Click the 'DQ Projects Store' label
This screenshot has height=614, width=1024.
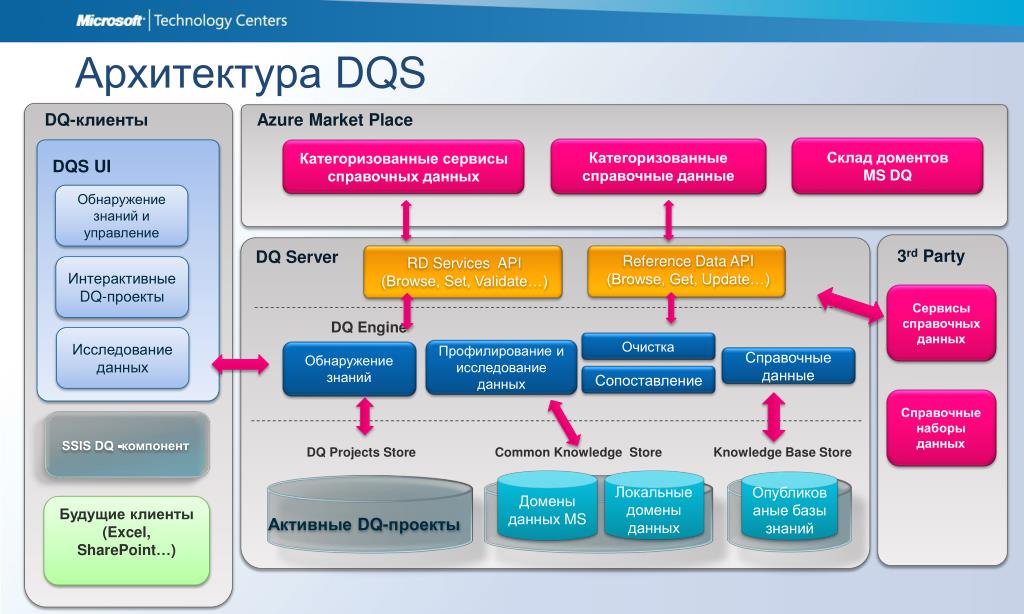pyautogui.click(x=361, y=452)
